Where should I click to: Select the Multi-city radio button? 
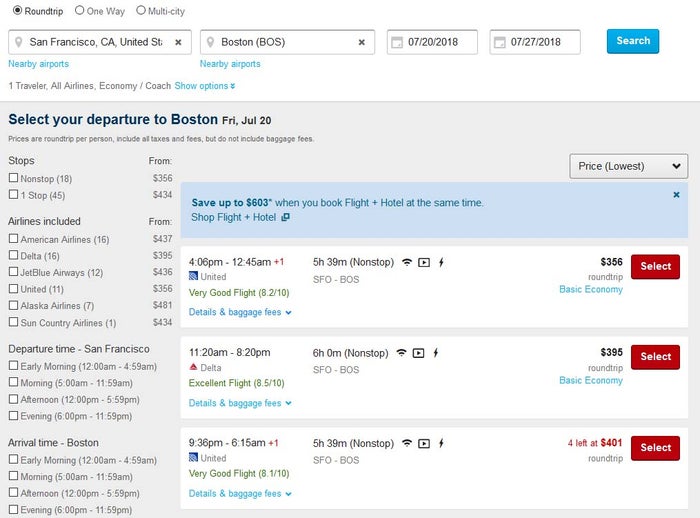(x=141, y=10)
